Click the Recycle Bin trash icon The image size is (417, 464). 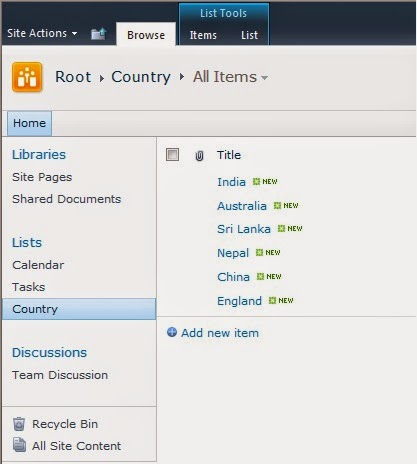point(19,424)
